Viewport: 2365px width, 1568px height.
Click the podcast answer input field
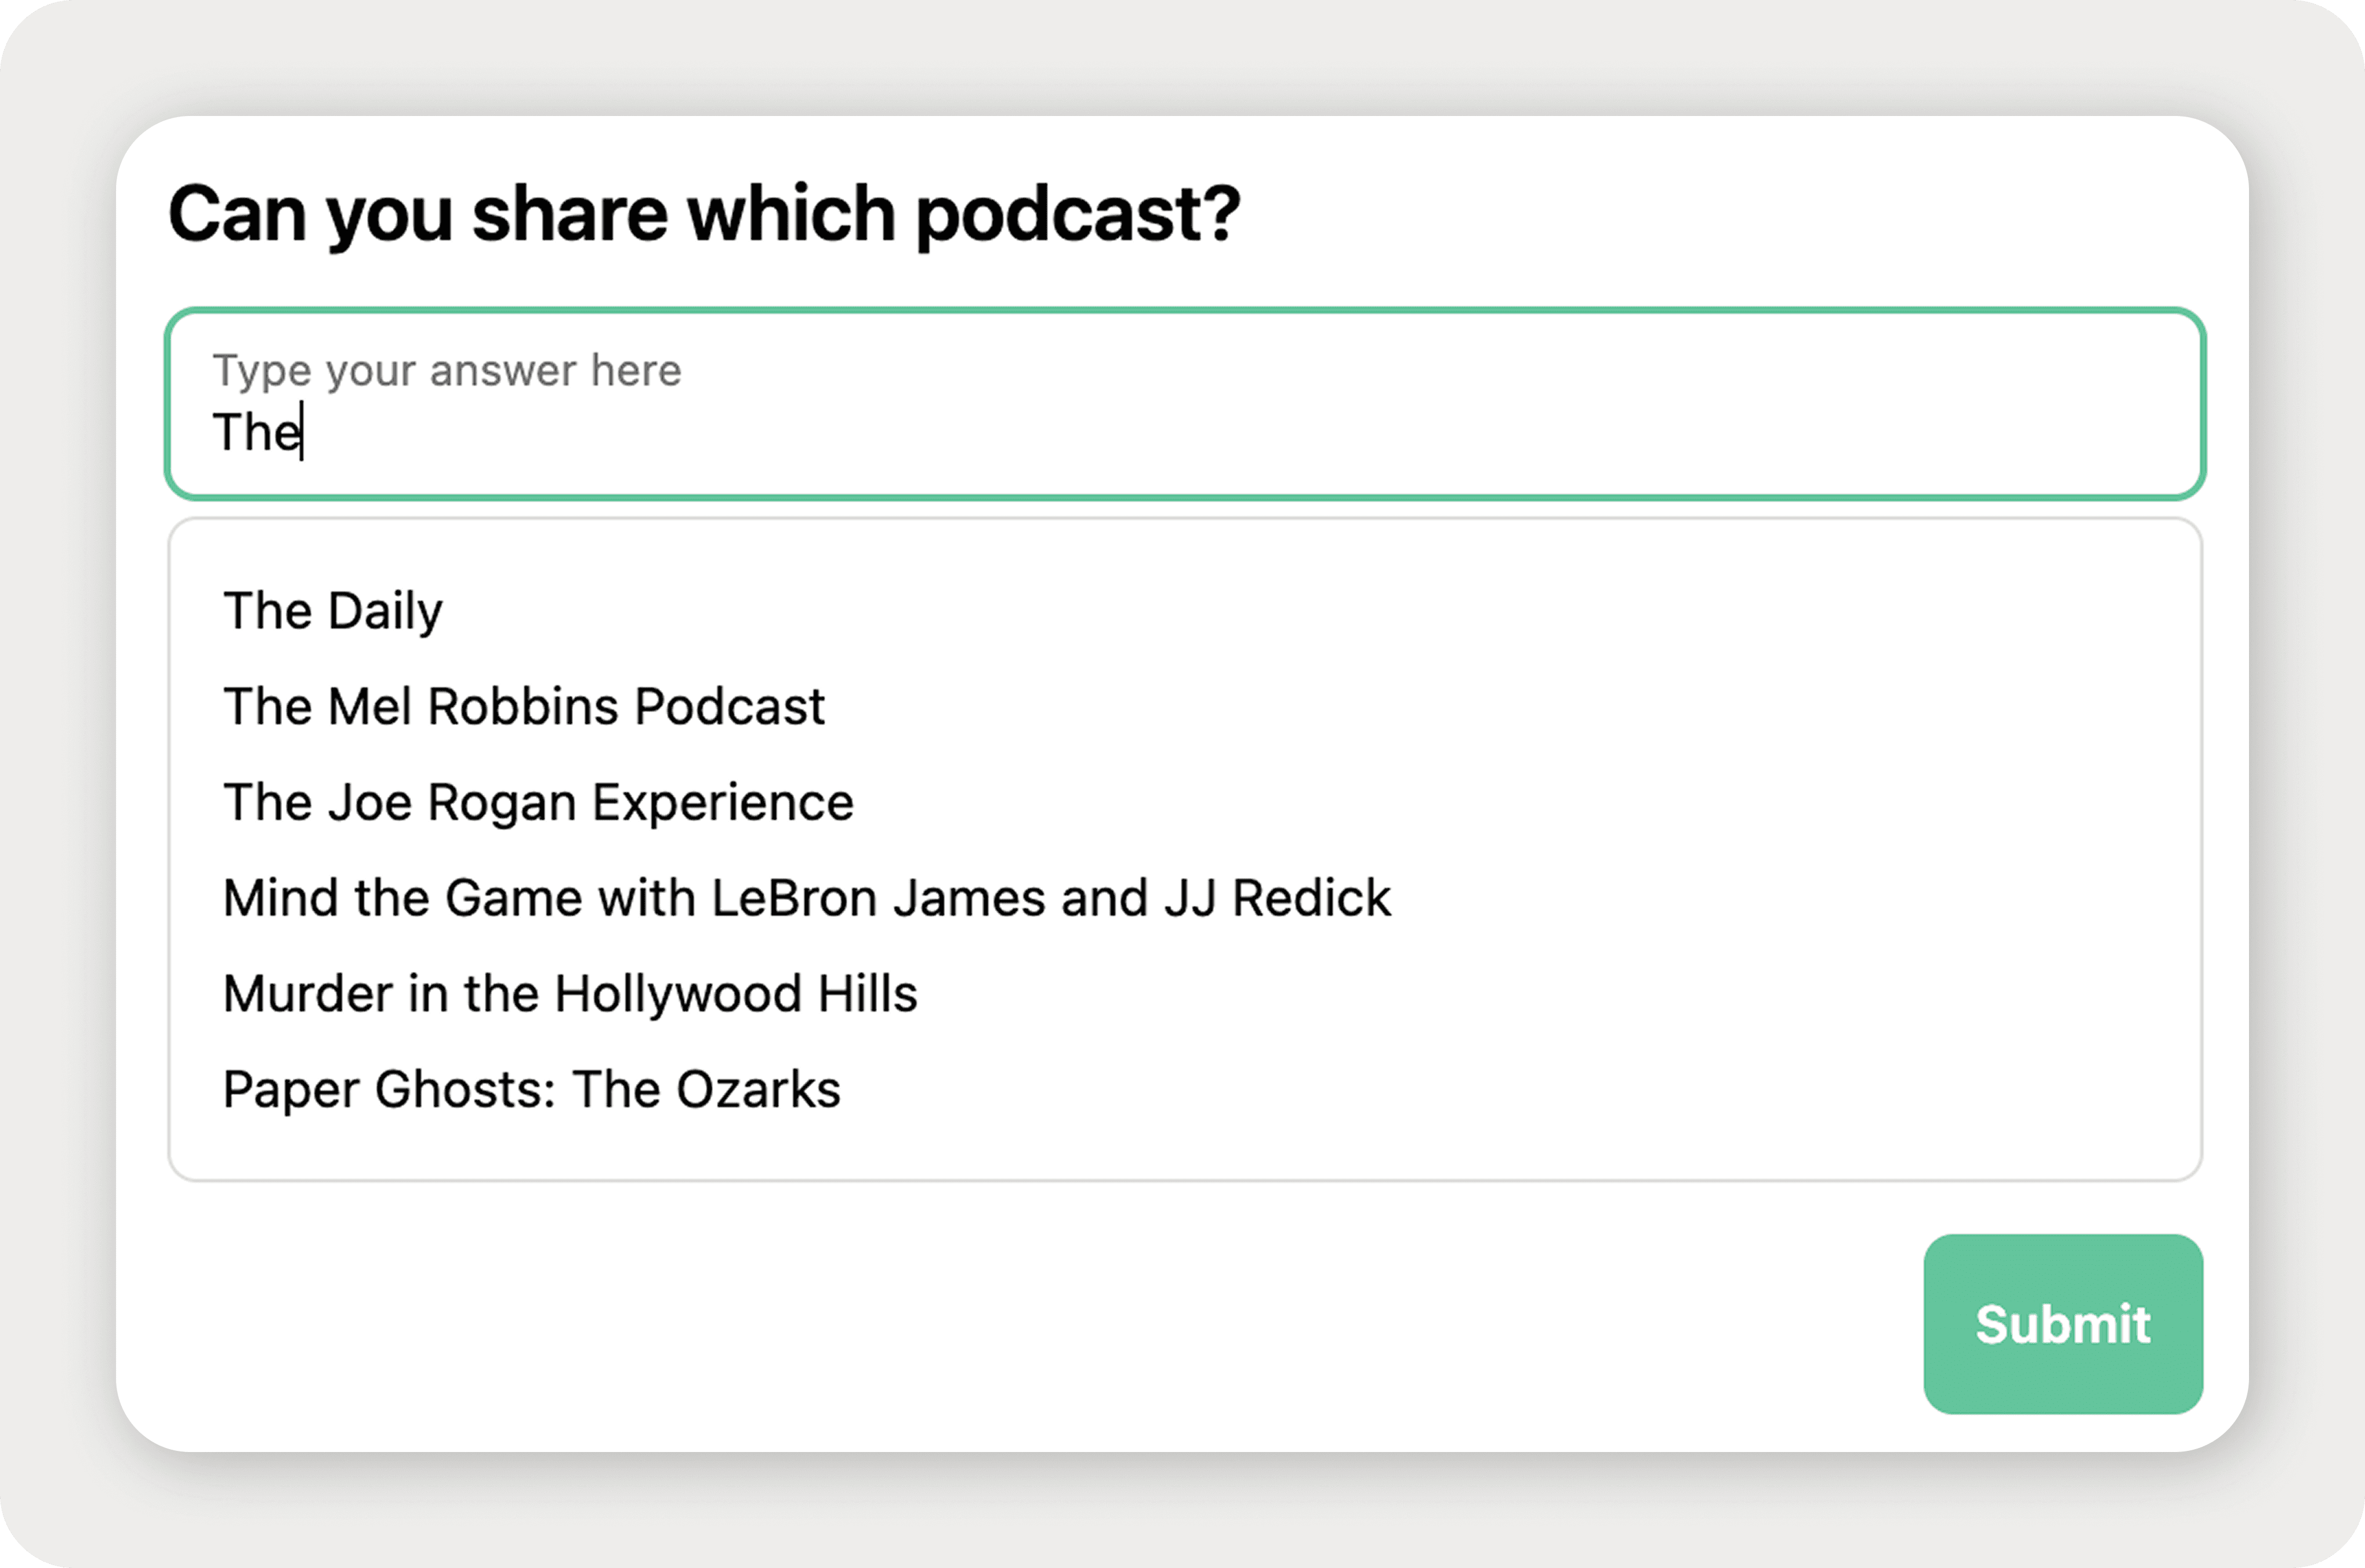coord(1184,403)
